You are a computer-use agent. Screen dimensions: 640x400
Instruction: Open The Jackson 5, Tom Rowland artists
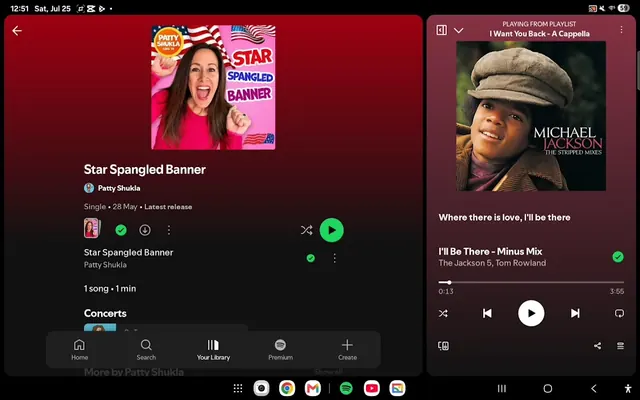492,263
